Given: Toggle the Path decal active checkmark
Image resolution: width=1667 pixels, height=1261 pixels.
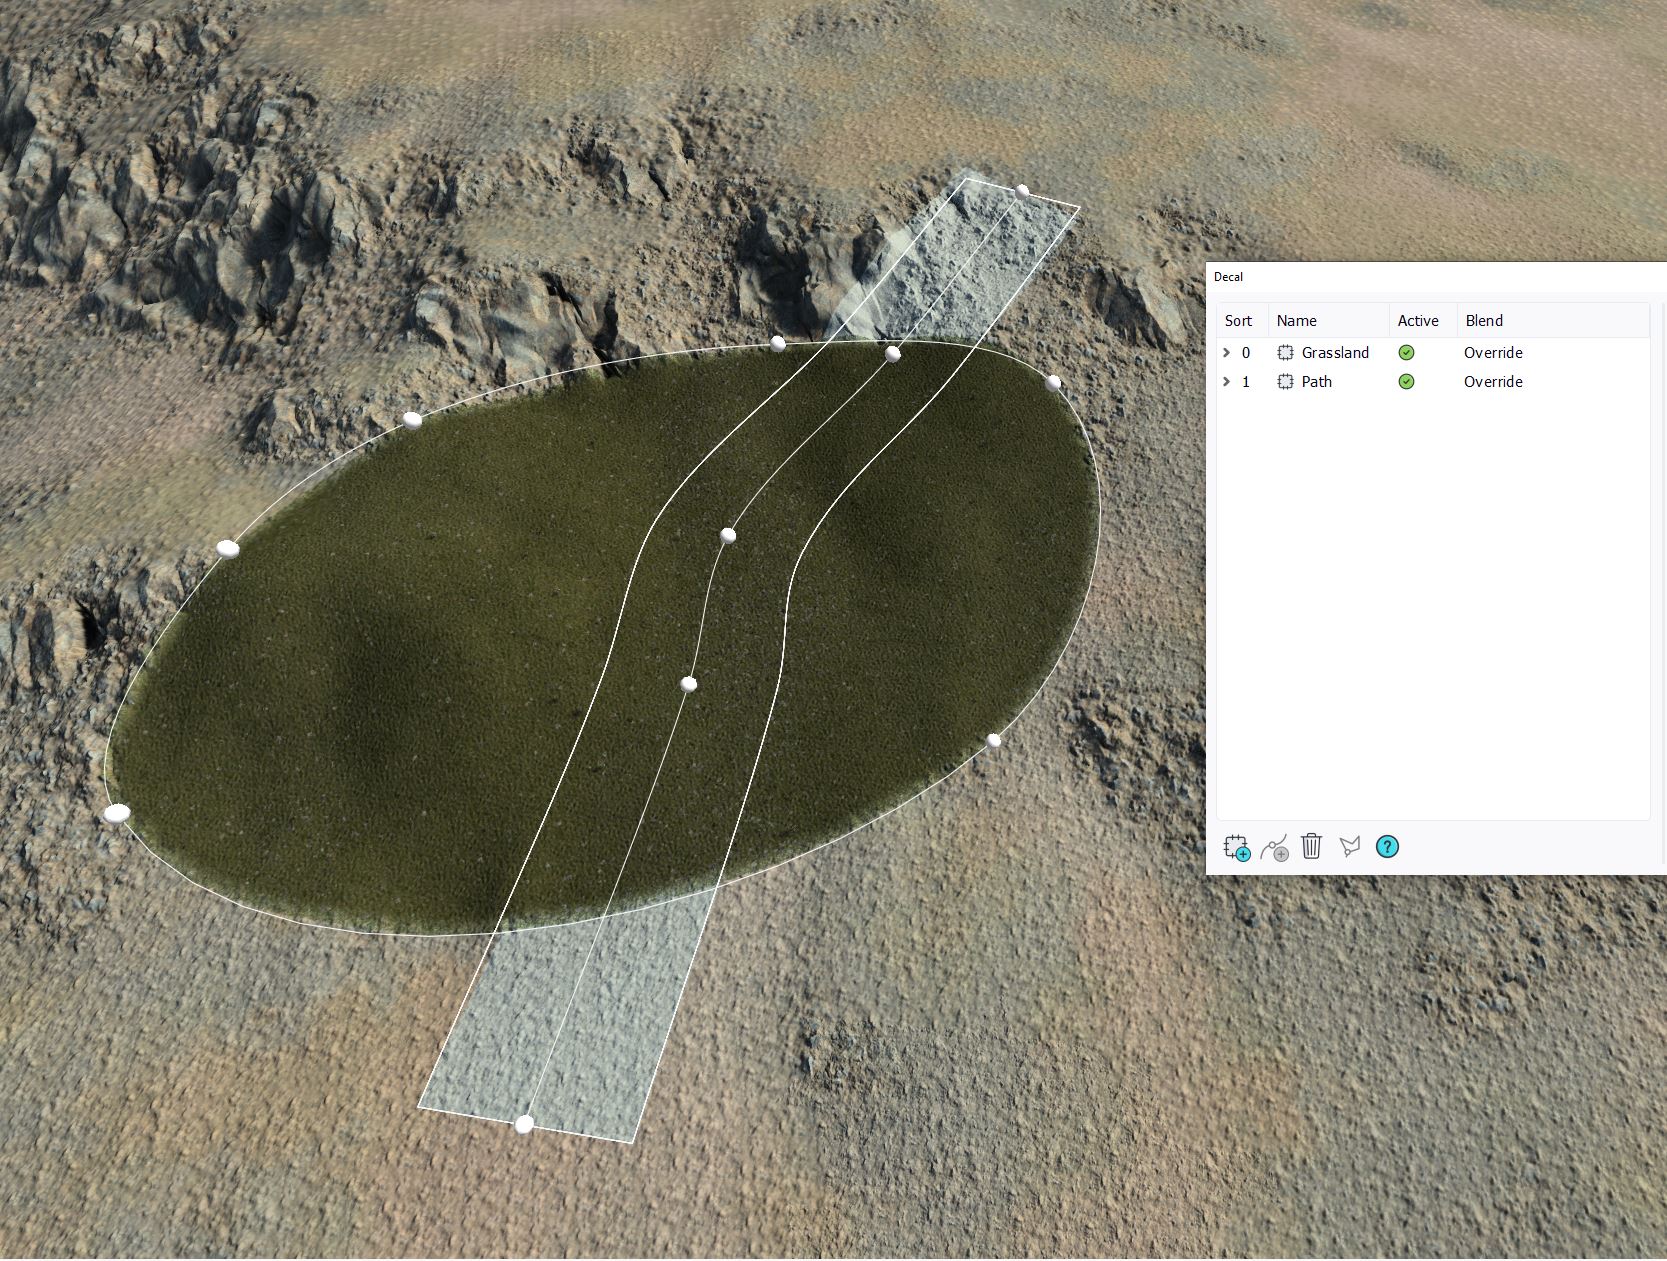Looking at the screenshot, I should pos(1406,382).
